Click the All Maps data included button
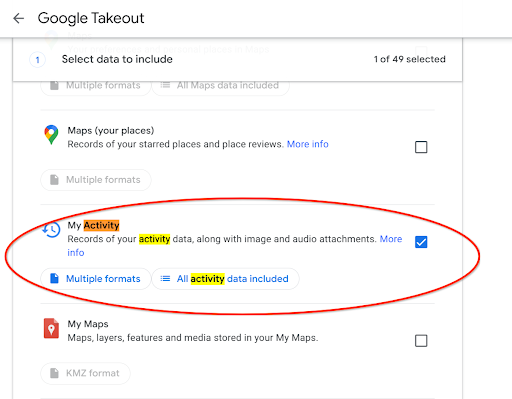The image size is (512, 399). pyautogui.click(x=221, y=86)
